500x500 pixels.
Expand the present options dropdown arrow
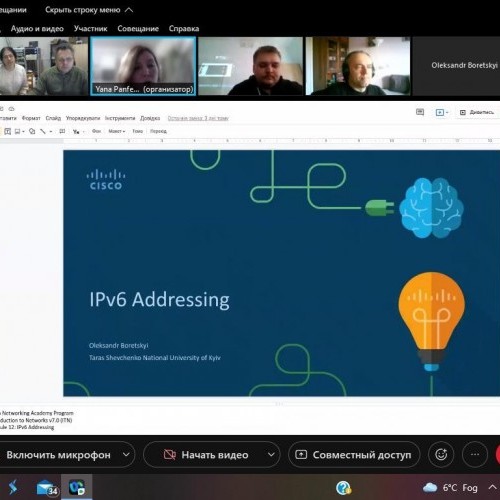click(447, 113)
